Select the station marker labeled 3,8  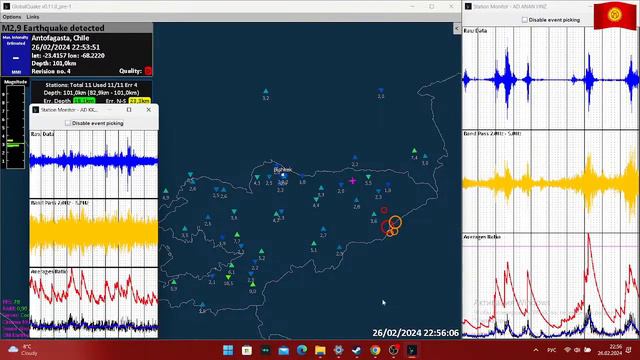click(x=234, y=212)
